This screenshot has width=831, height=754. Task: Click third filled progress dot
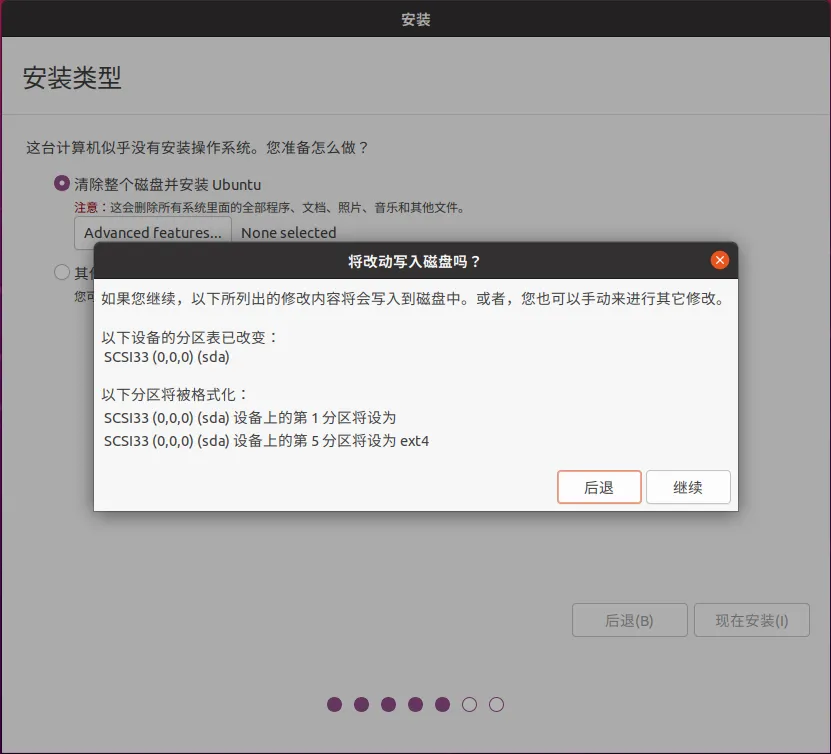(388, 704)
